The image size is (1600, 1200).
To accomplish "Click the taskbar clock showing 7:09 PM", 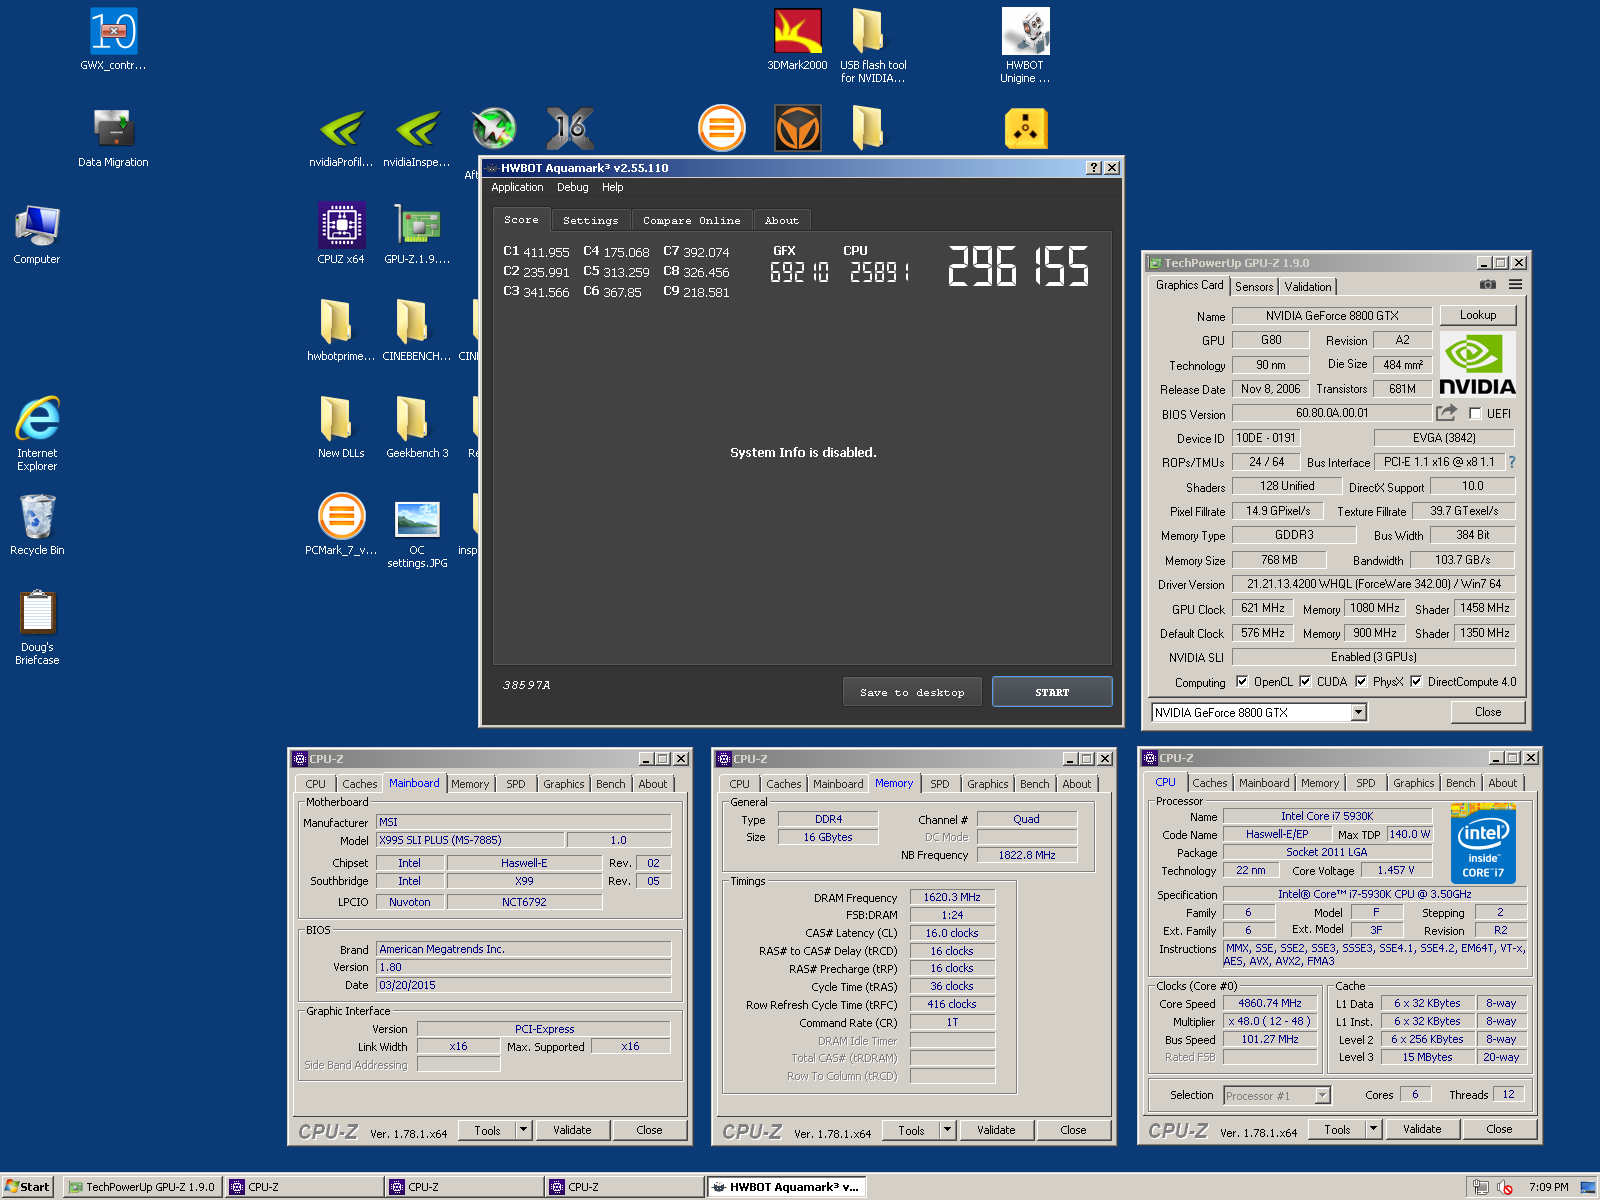I will click(x=1549, y=1187).
